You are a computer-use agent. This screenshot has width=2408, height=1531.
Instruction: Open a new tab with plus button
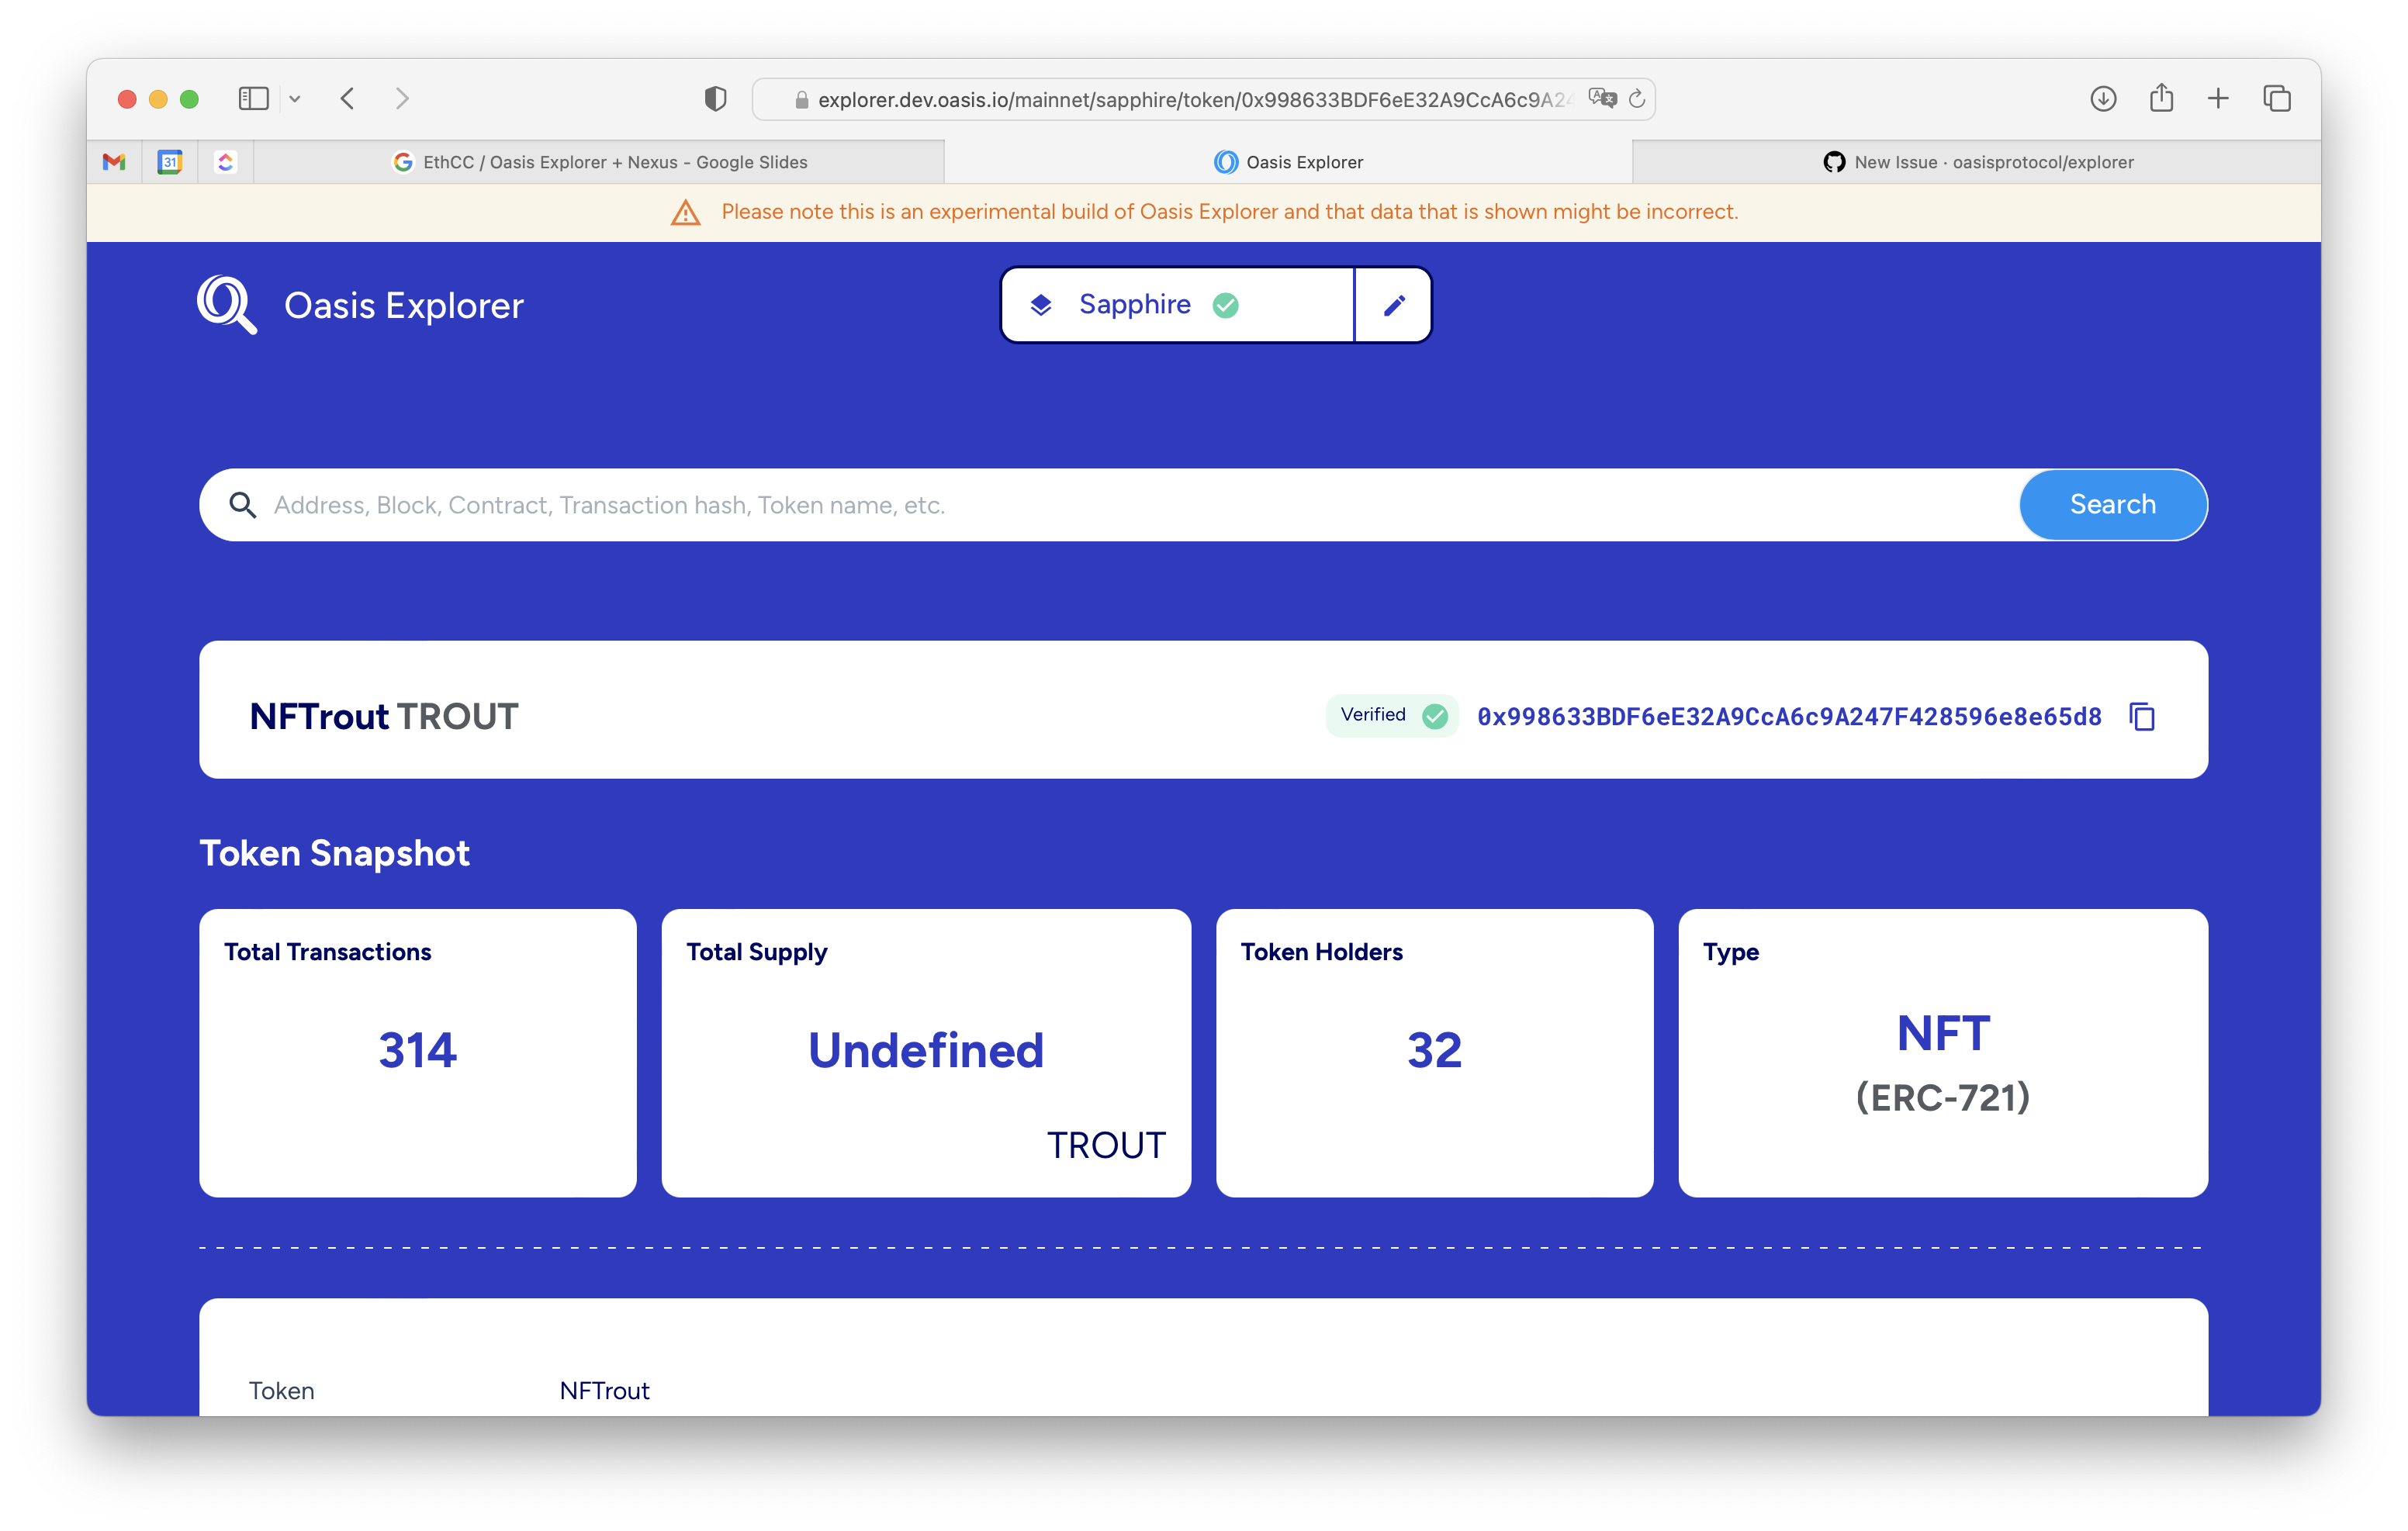click(2218, 98)
